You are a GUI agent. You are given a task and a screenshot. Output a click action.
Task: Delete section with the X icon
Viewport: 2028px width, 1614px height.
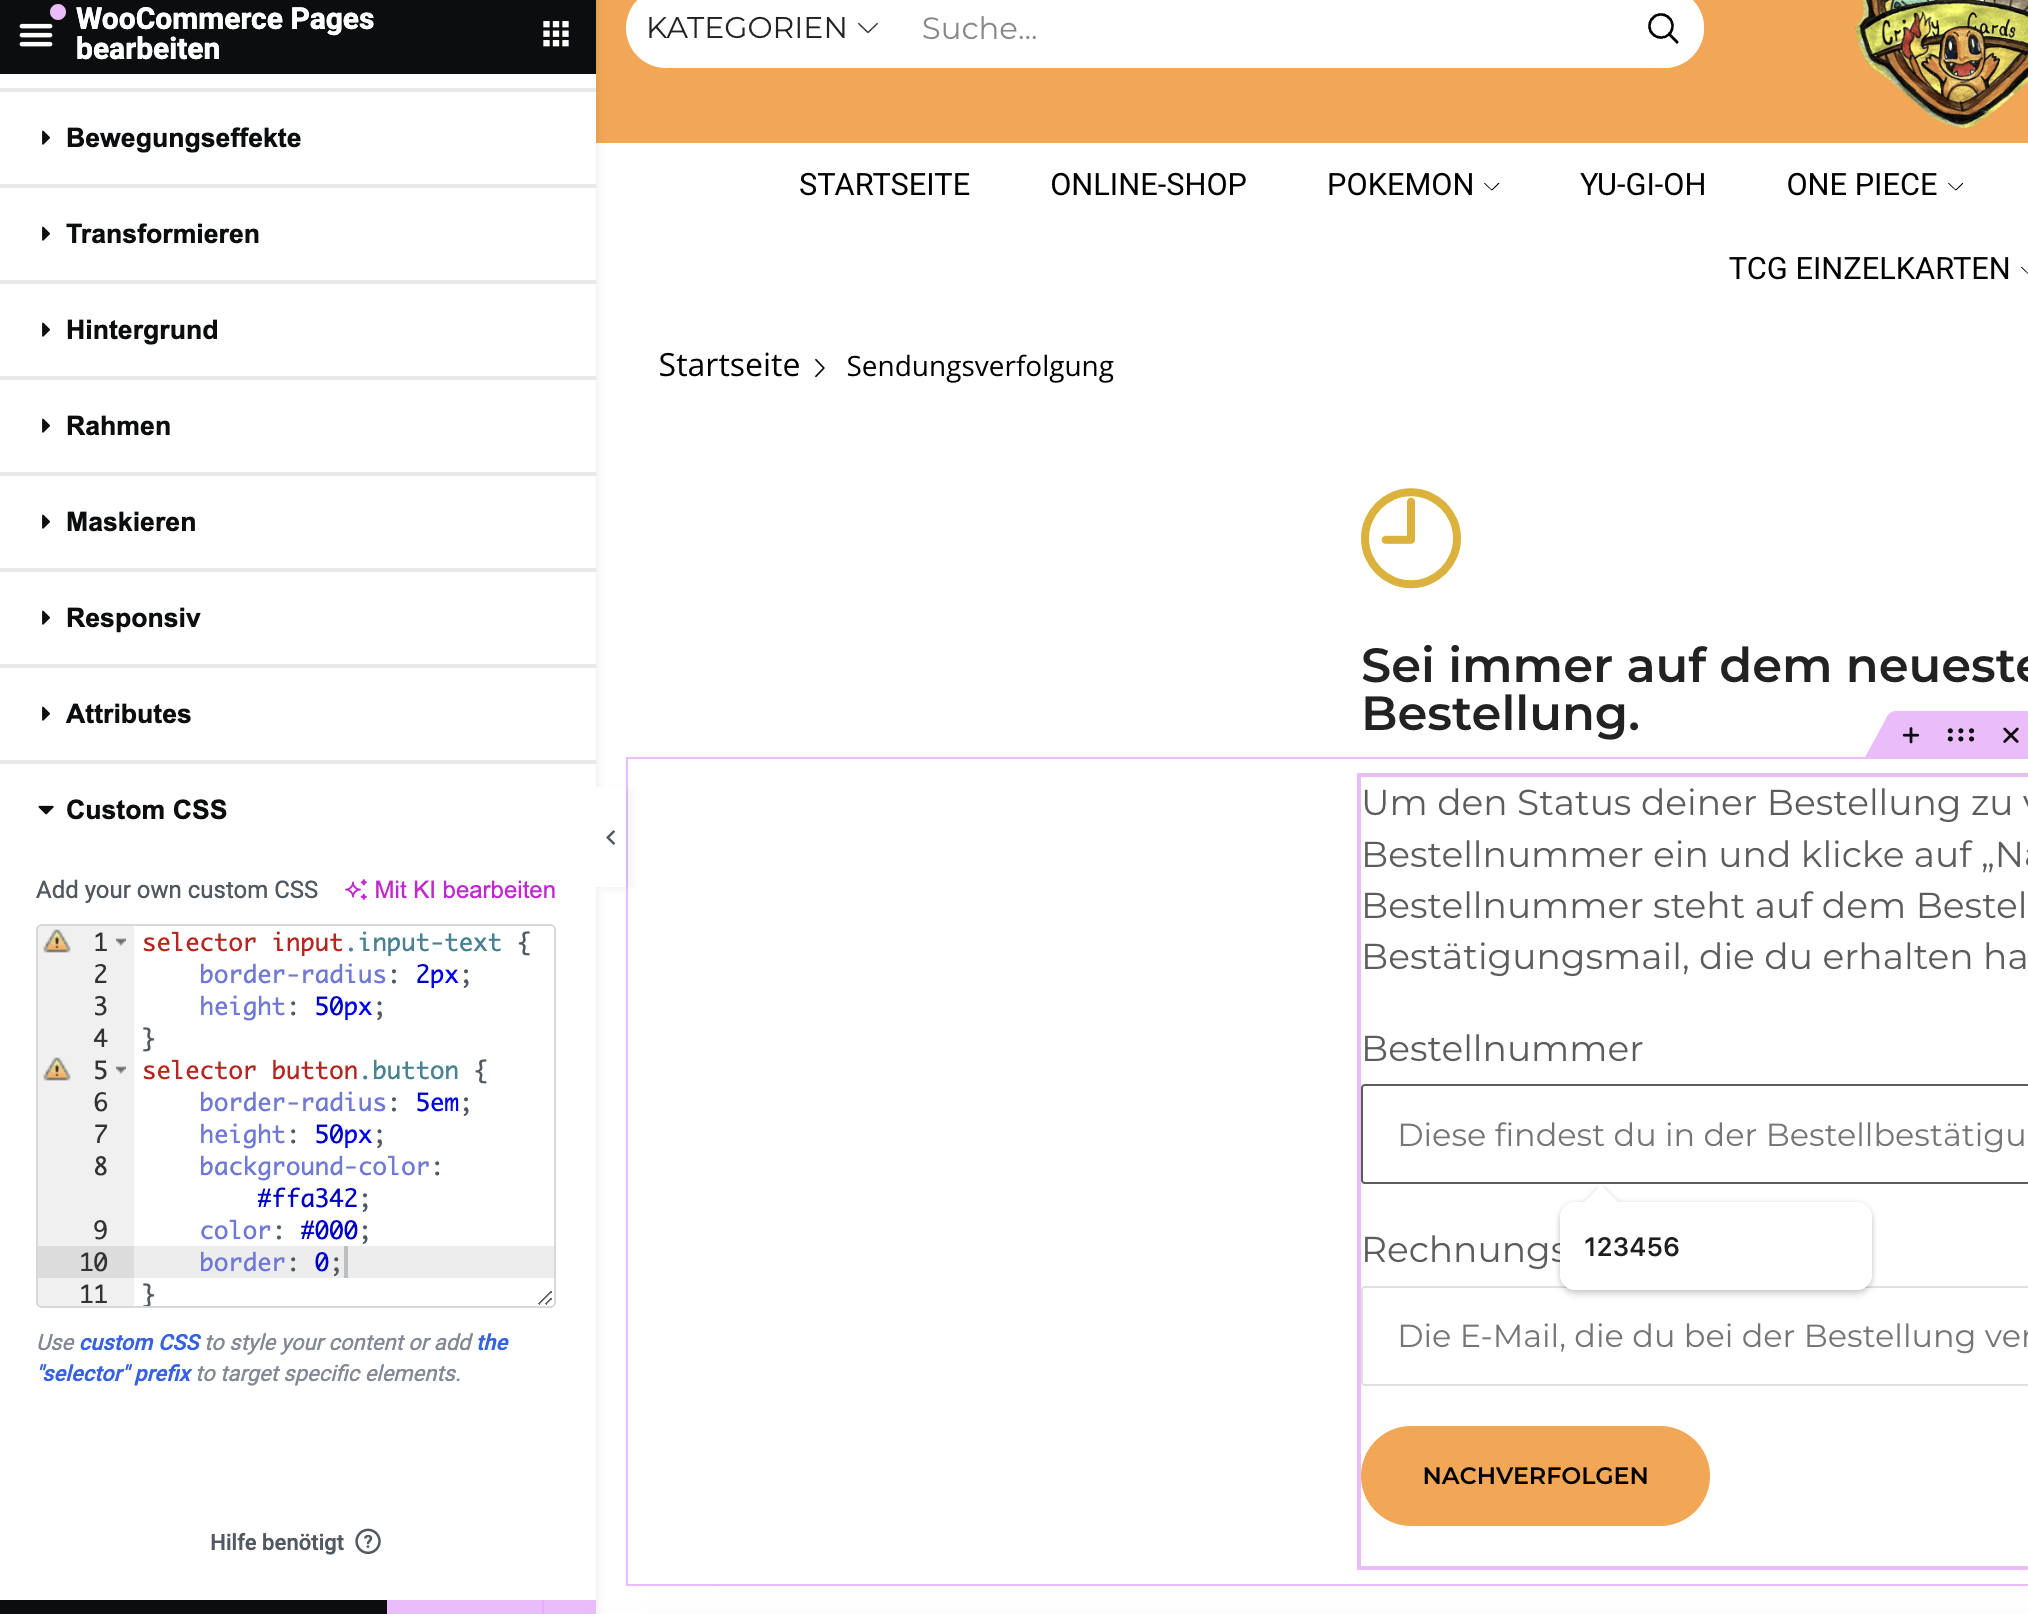pyautogui.click(x=2011, y=736)
